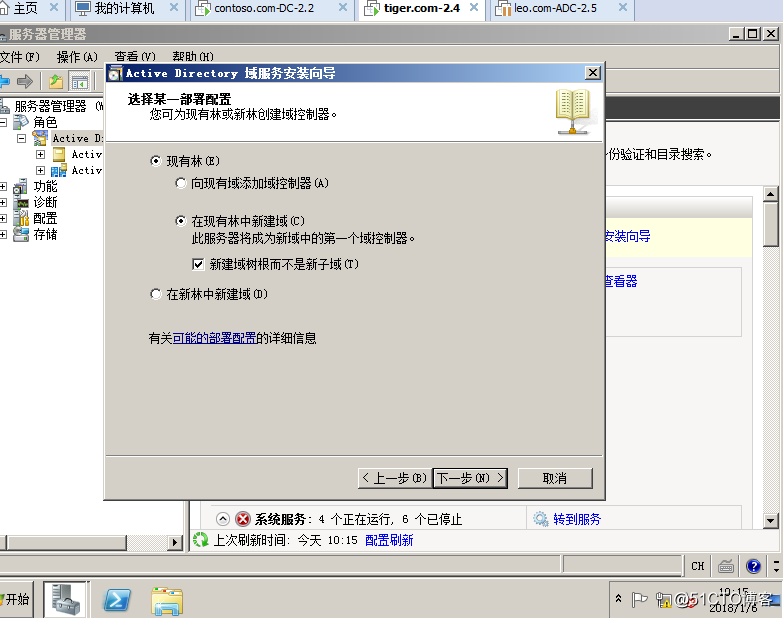Click the main pane scrollbar down arrow
The height and width of the screenshot is (618, 783).
(771, 521)
